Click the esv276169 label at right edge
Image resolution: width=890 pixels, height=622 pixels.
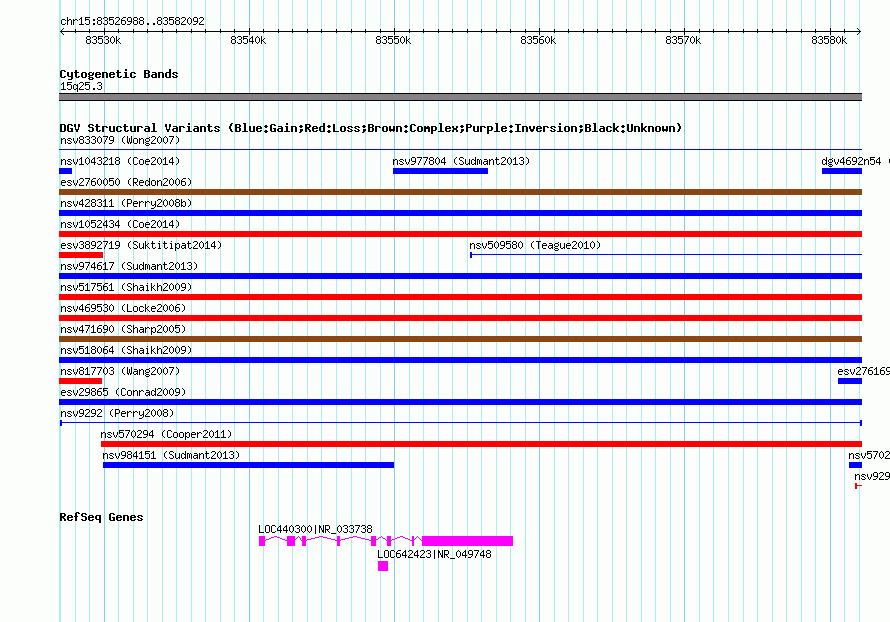tap(863, 371)
